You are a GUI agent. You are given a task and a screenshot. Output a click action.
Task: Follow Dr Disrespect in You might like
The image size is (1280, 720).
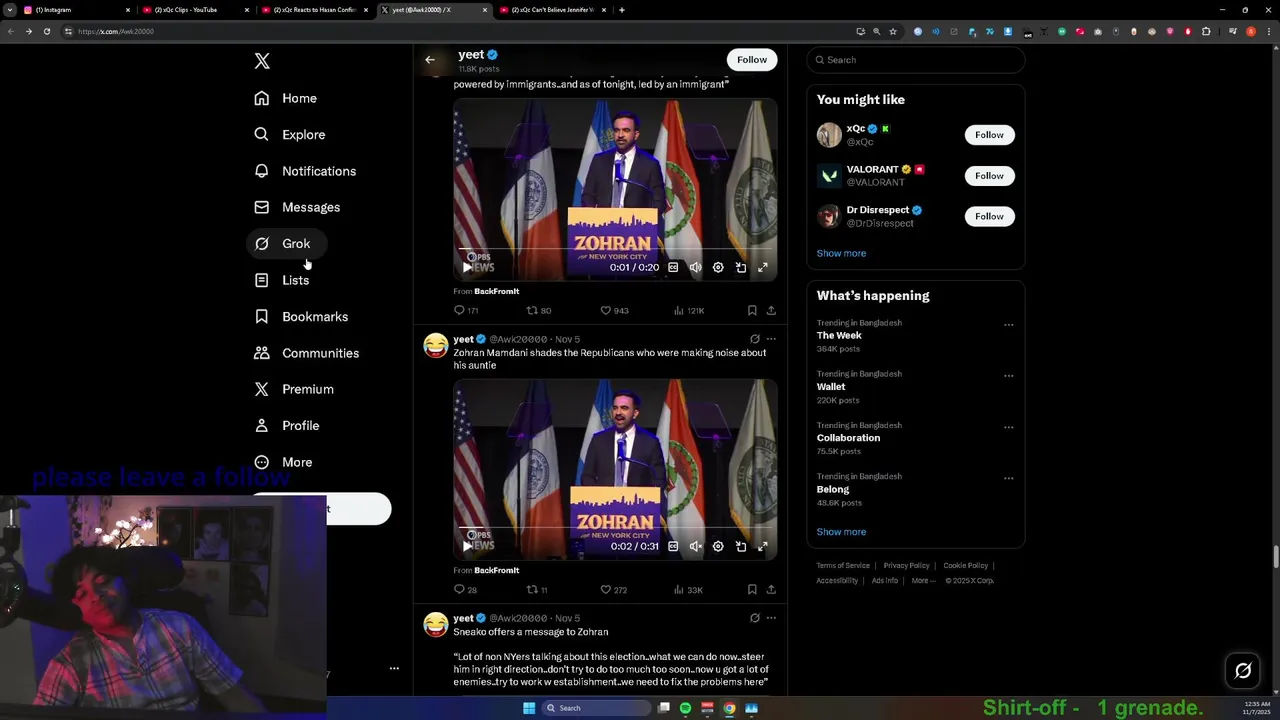click(x=989, y=216)
